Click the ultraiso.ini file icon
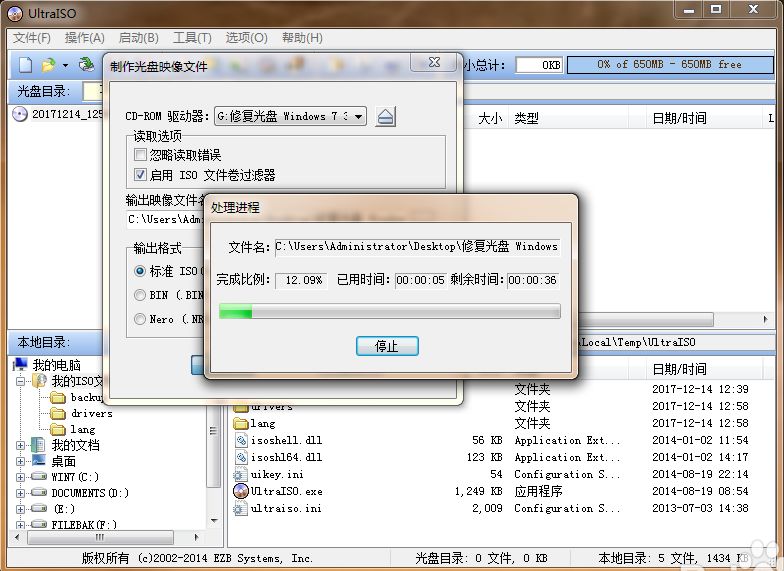This screenshot has height=571, width=784. click(240, 508)
